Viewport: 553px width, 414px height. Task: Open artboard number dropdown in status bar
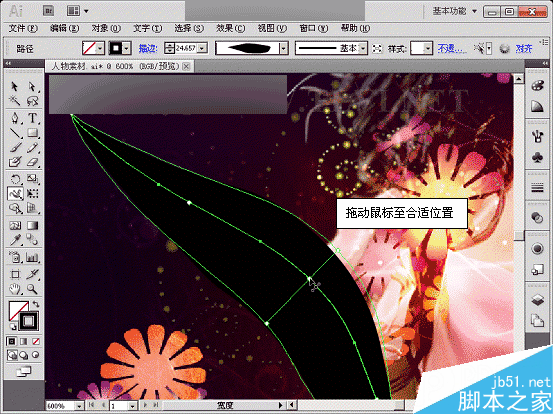click(x=133, y=406)
